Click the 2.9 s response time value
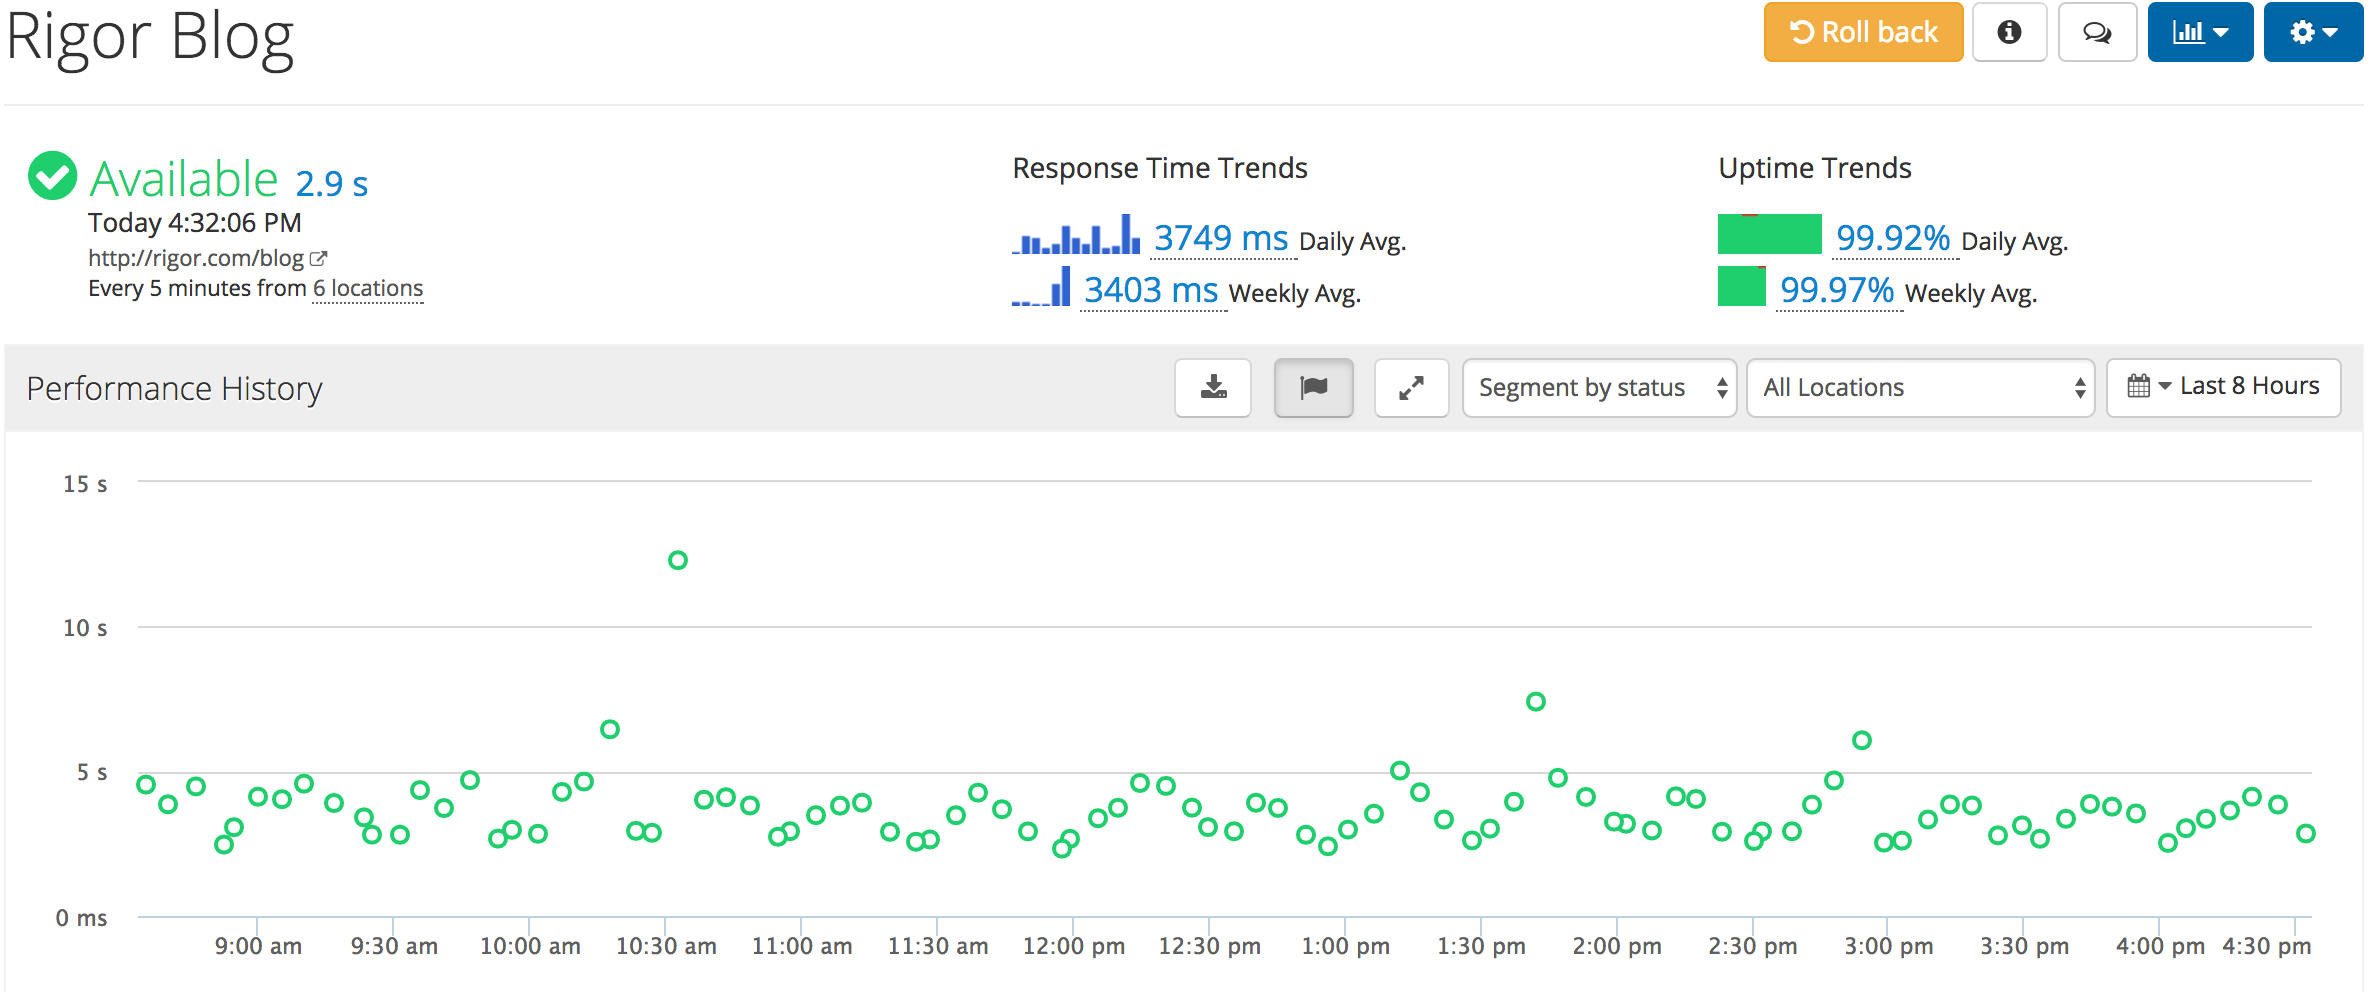This screenshot has height=992, width=2374. (x=332, y=184)
